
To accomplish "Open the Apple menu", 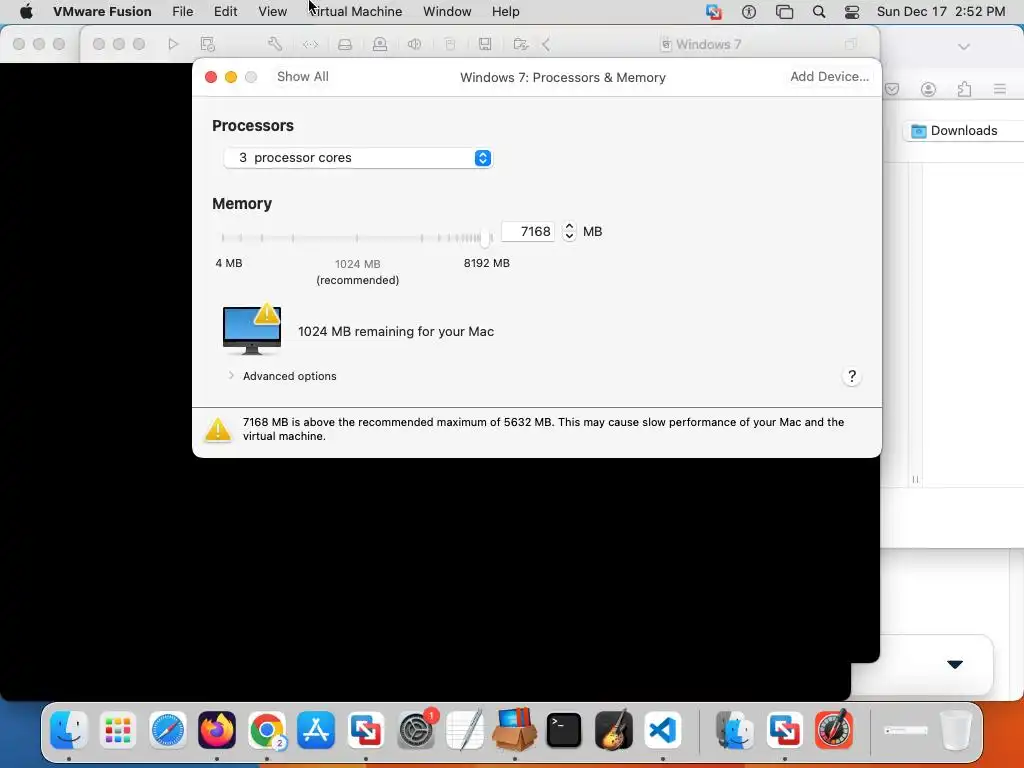I will pos(26,12).
